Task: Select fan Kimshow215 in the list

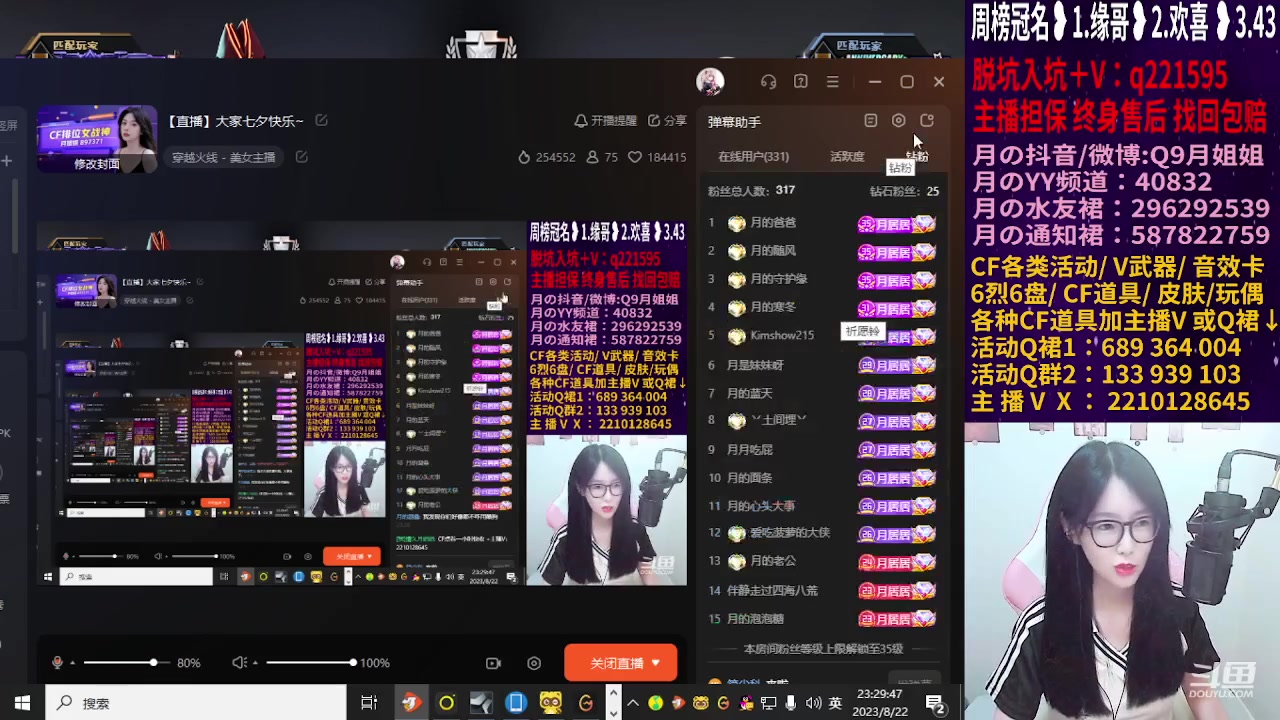Action: (x=782, y=335)
